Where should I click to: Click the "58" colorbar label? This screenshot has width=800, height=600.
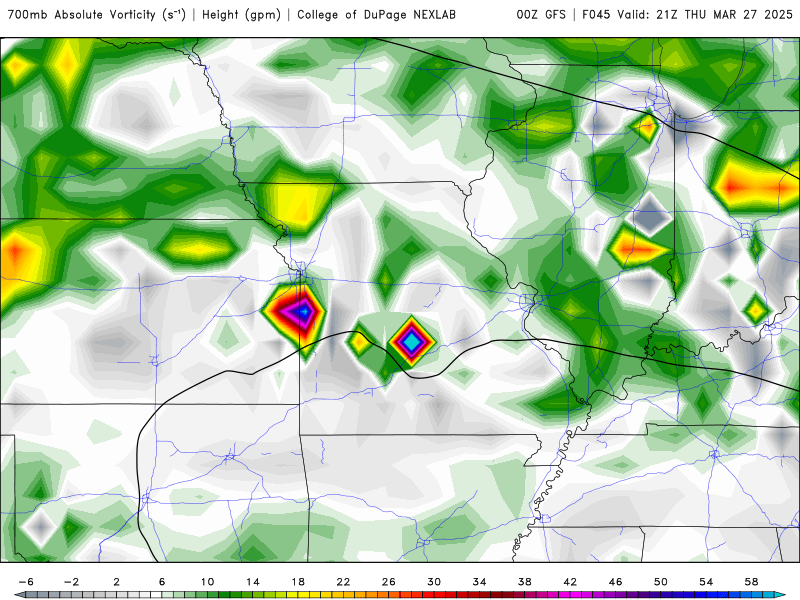point(752,582)
